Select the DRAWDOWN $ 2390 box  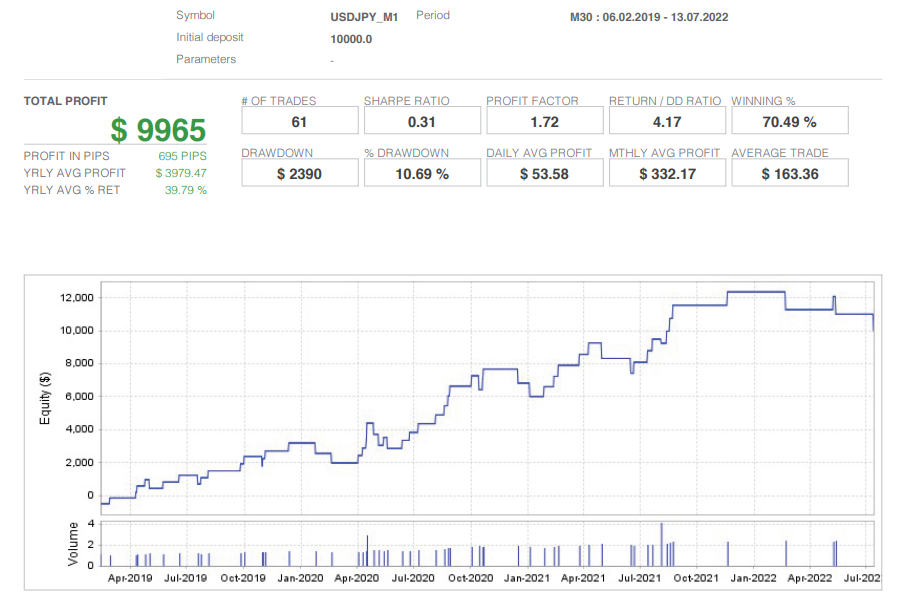tap(299, 172)
